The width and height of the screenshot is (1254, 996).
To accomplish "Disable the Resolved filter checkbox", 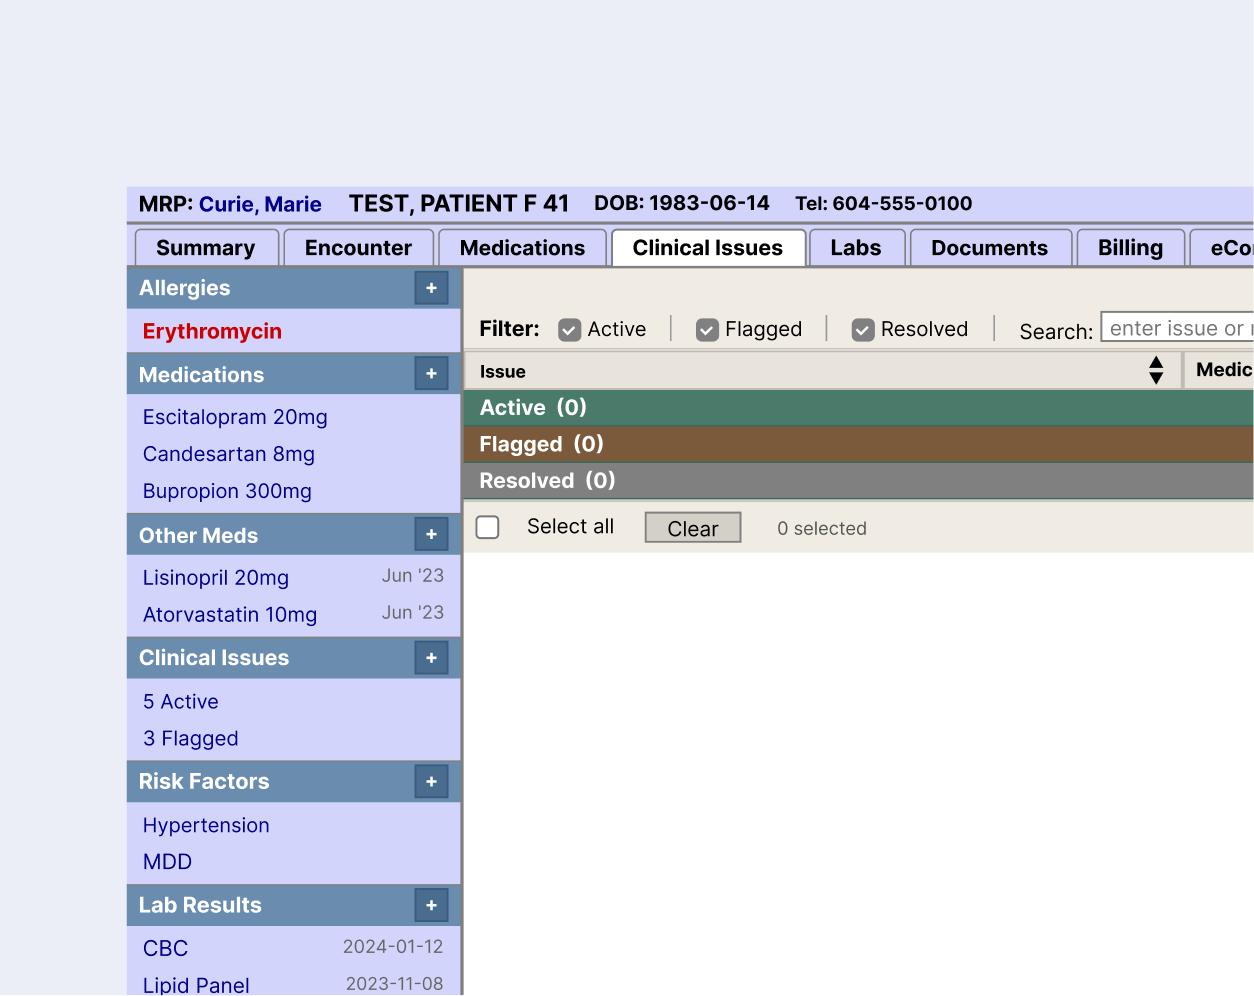I will pos(863,330).
